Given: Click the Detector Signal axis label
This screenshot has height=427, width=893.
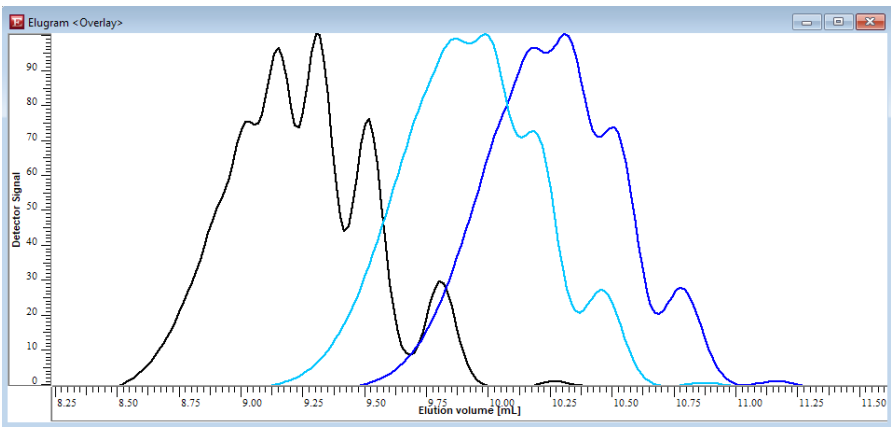Looking at the screenshot, I should tap(17, 210).
